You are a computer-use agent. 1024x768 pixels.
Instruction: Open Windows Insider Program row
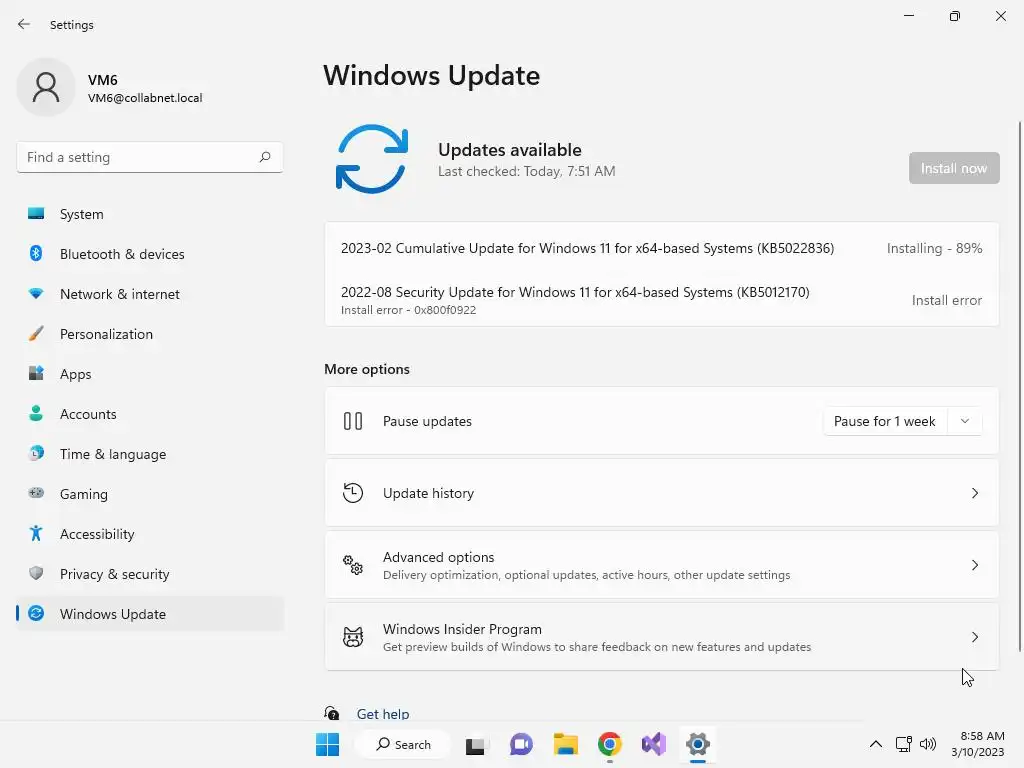point(662,637)
